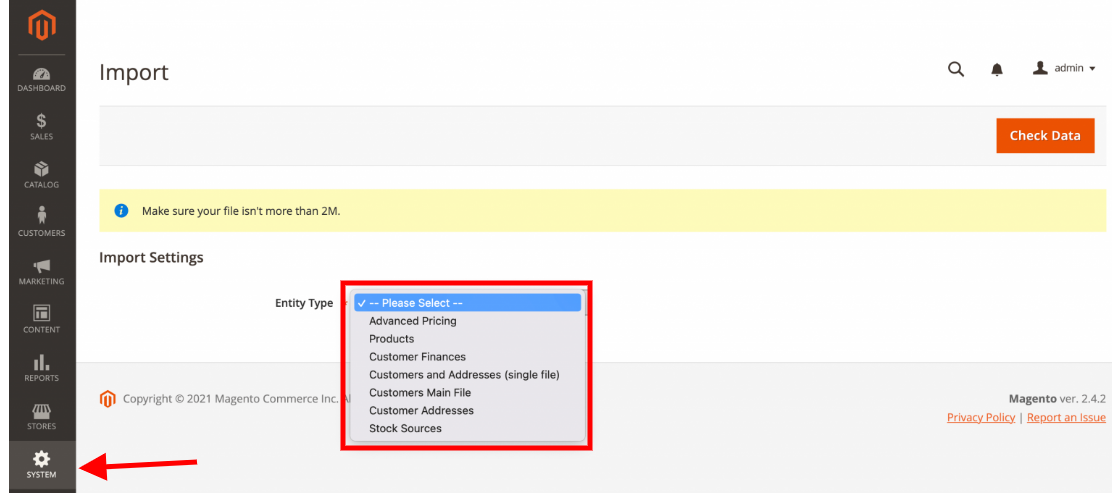This screenshot has height=494, width=1113.
Task: Open the Dashboard sidebar section
Action: click(41, 79)
